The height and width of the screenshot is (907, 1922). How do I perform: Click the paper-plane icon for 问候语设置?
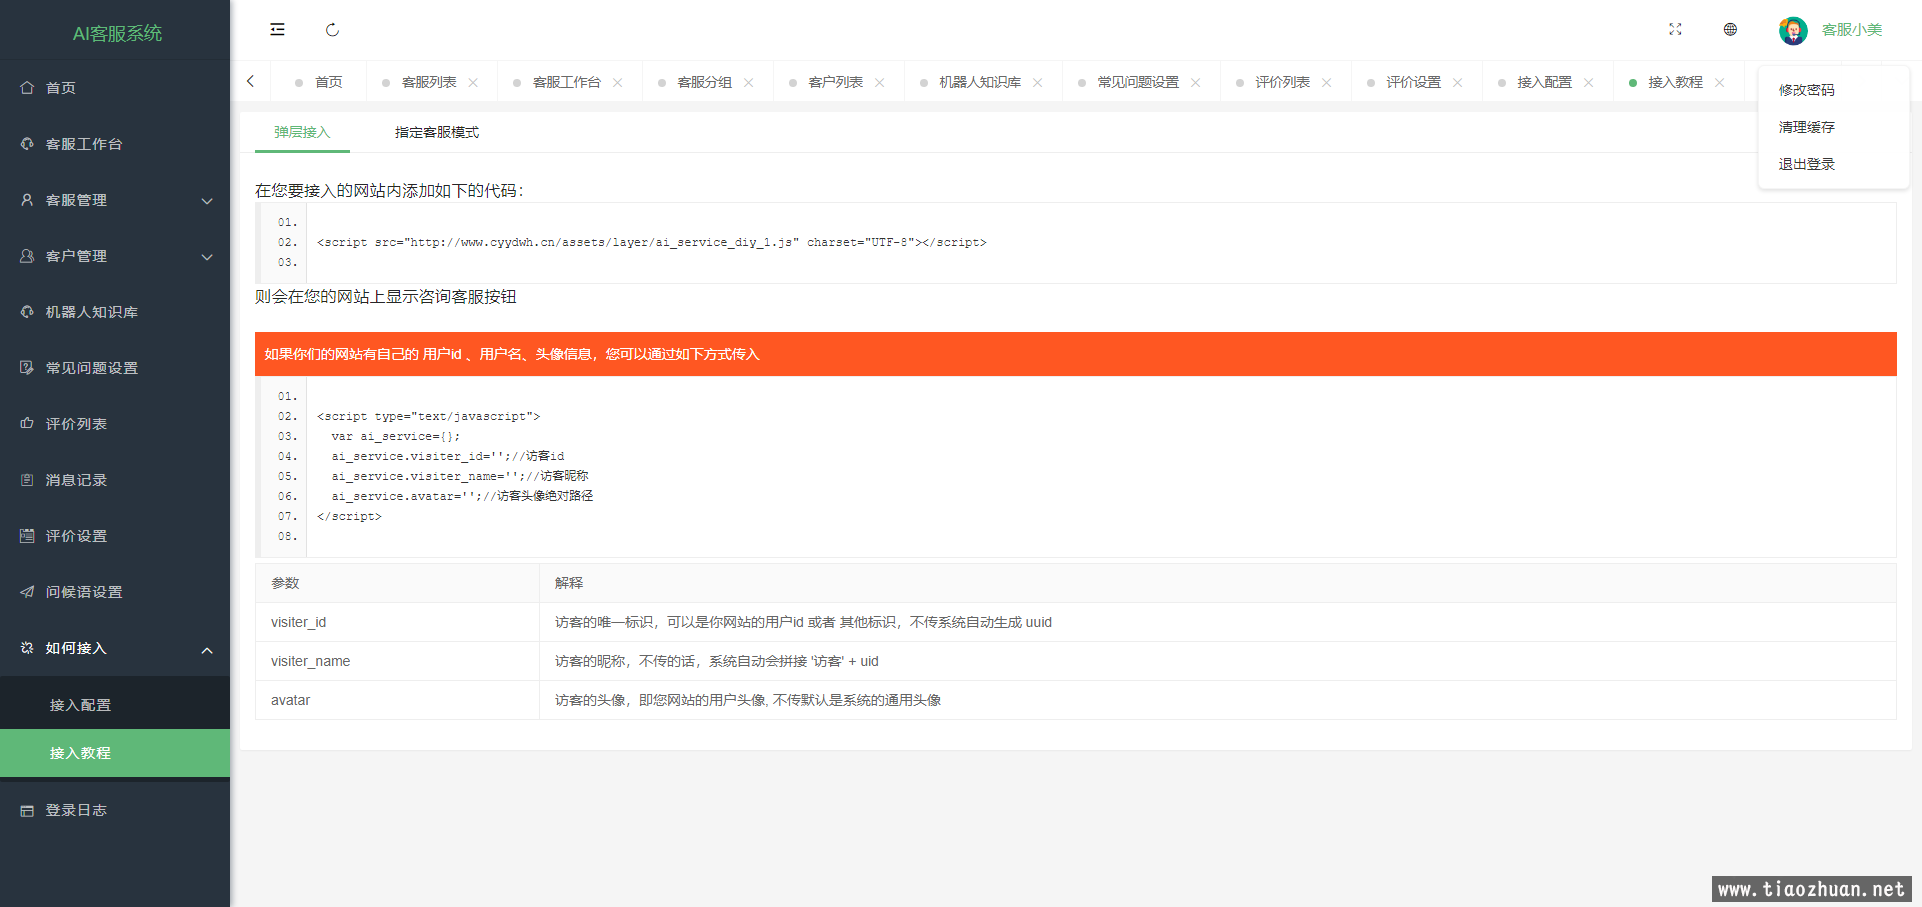pyautogui.click(x=27, y=592)
